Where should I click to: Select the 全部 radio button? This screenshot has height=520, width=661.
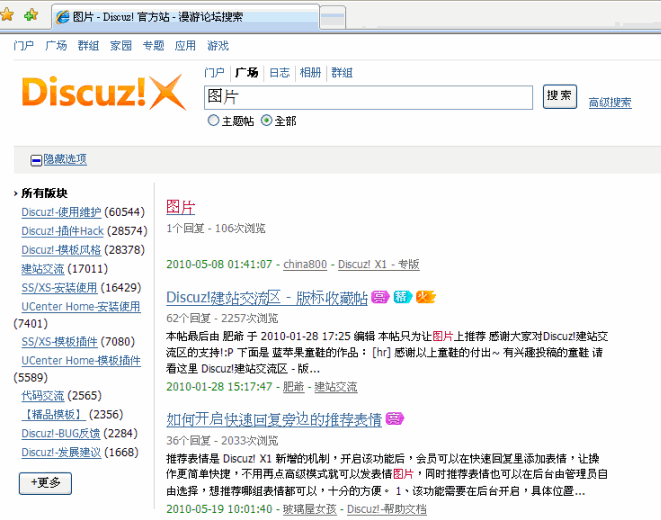tap(266, 121)
